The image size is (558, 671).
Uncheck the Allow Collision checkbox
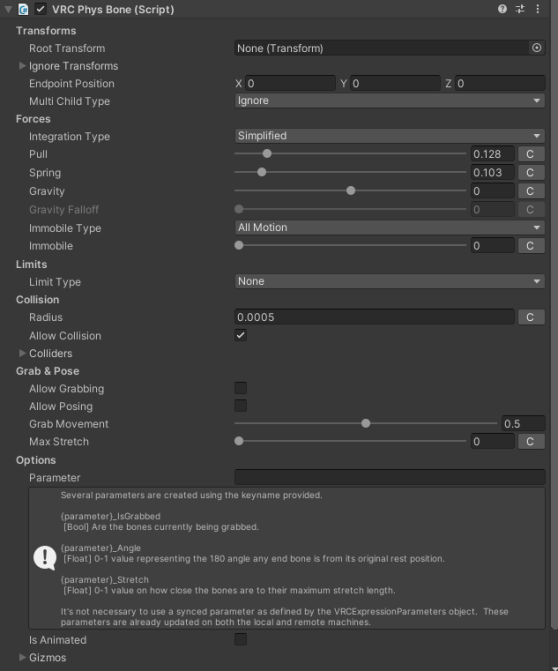click(240, 335)
